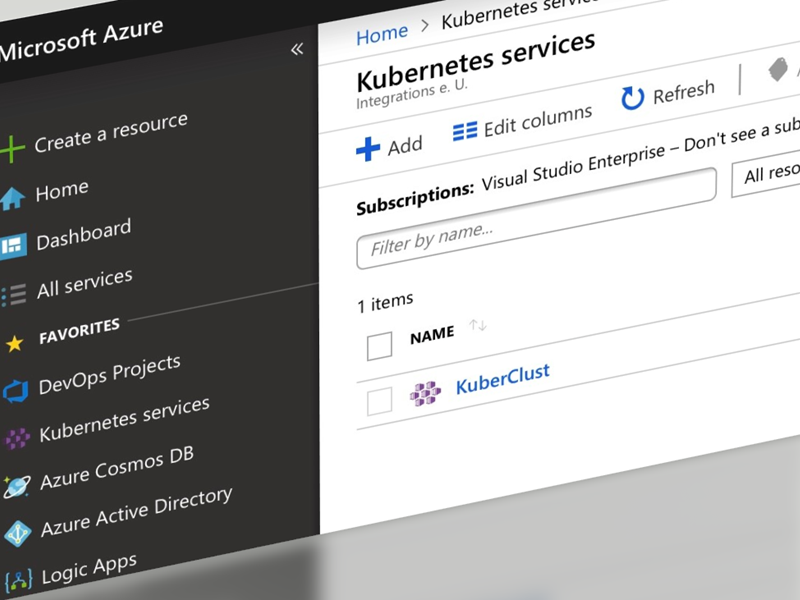Click the Logic Apps braces icon
Viewport: 800px width, 600px height.
[x=19, y=581]
